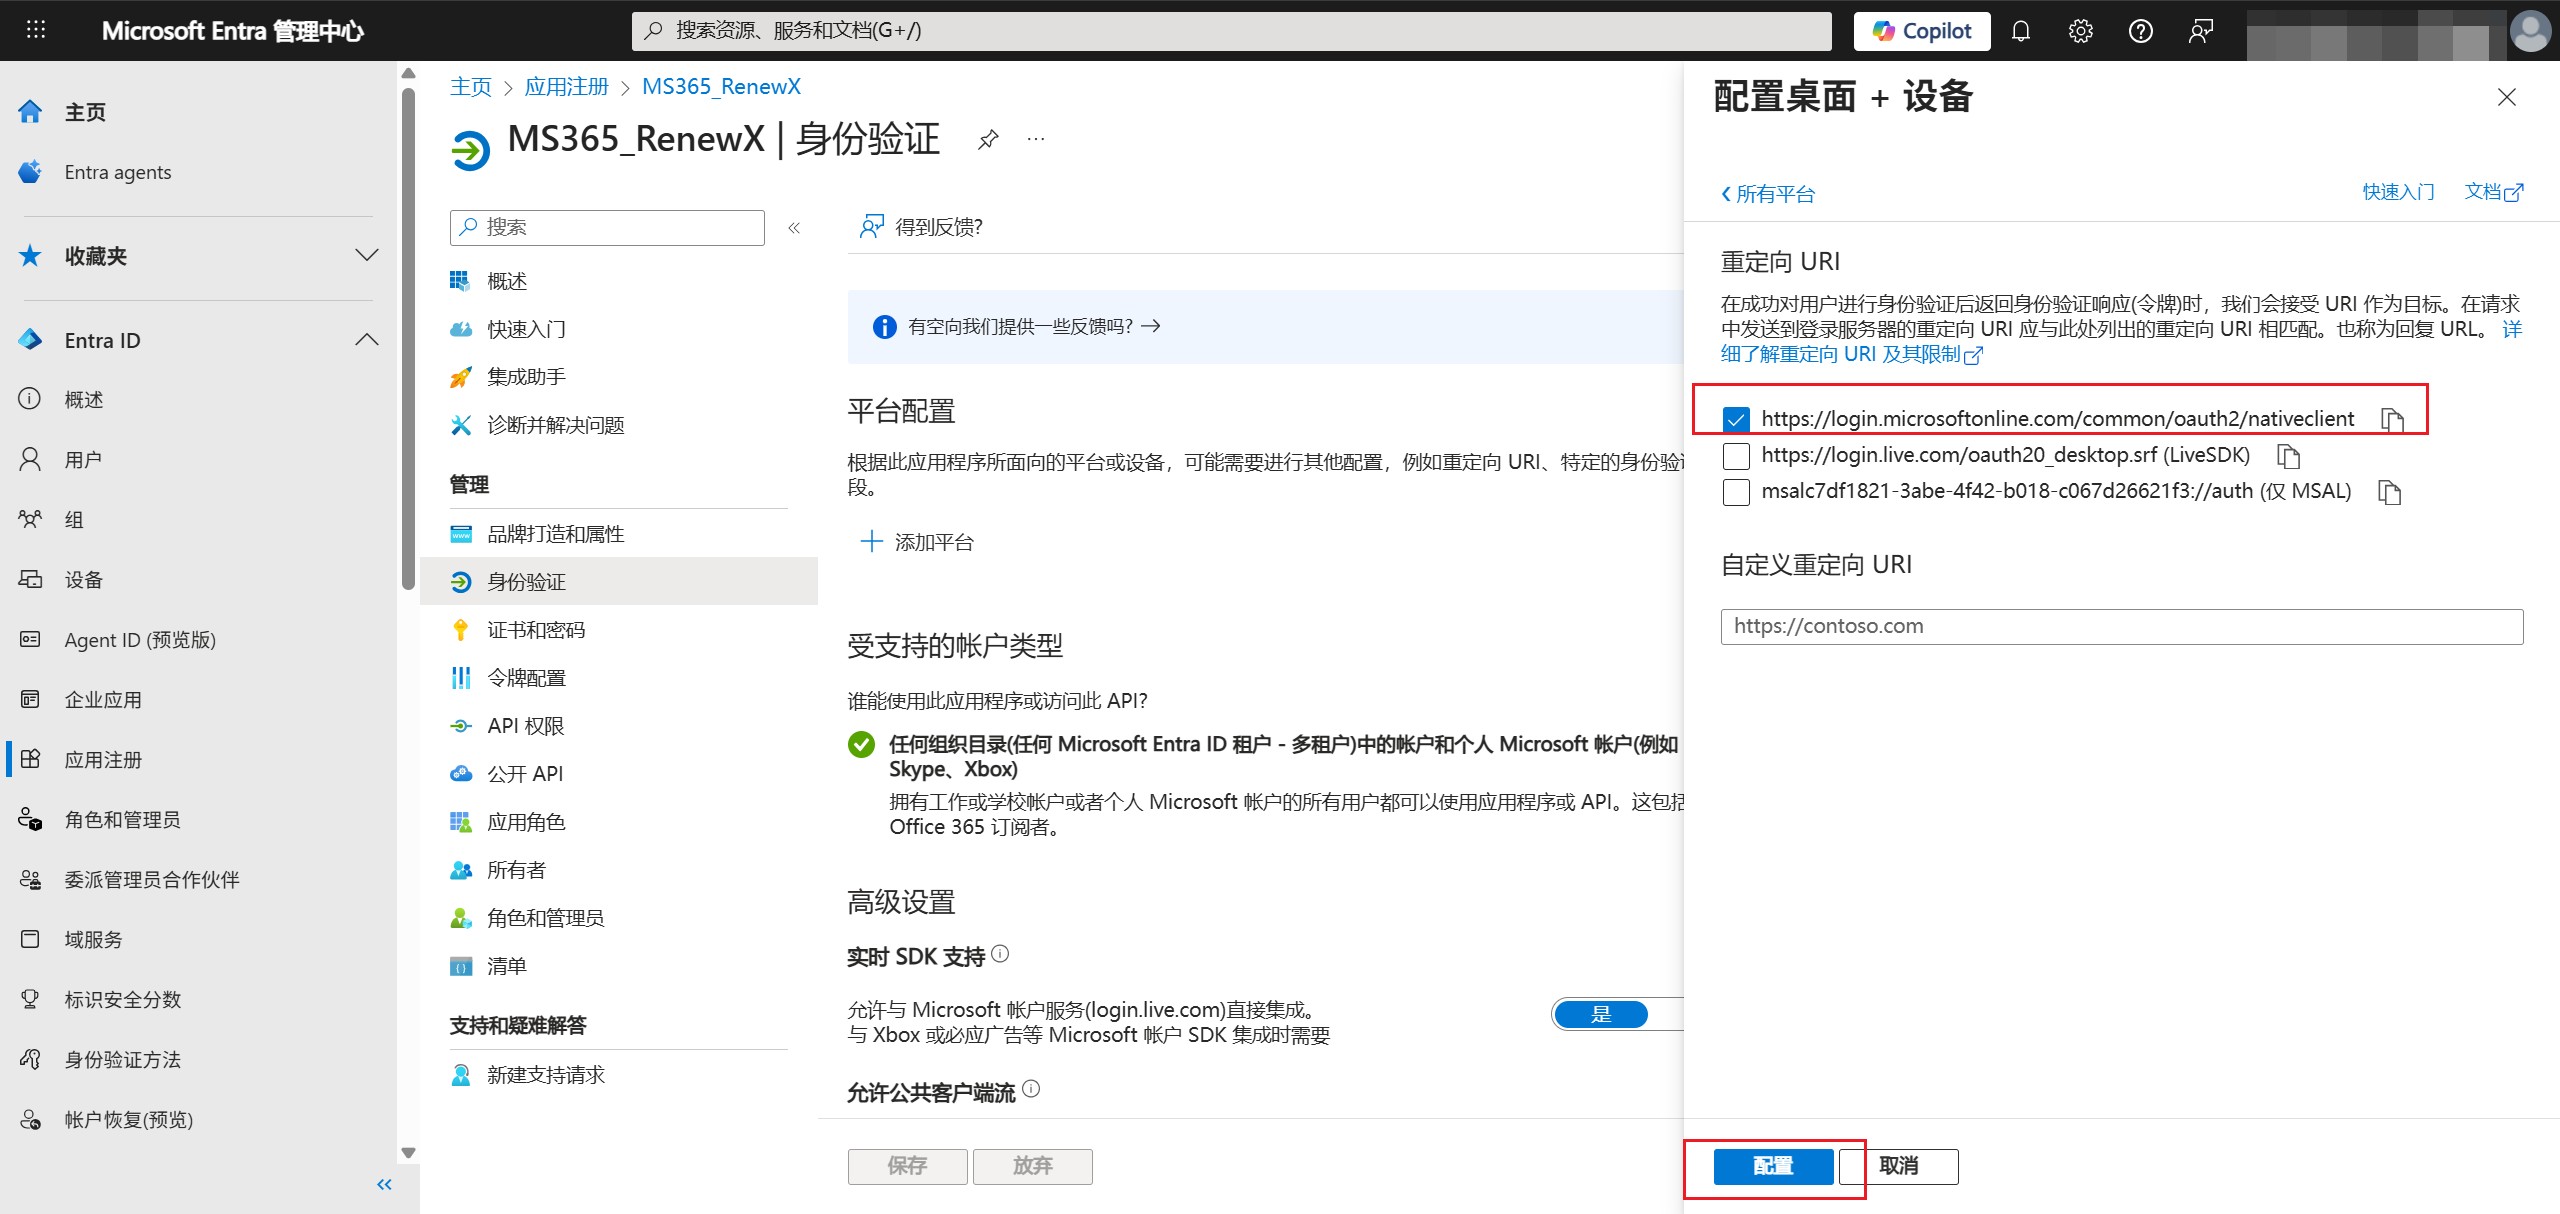The image size is (2560, 1214).
Task: Open 品牌打造和属性
Action: [x=555, y=534]
